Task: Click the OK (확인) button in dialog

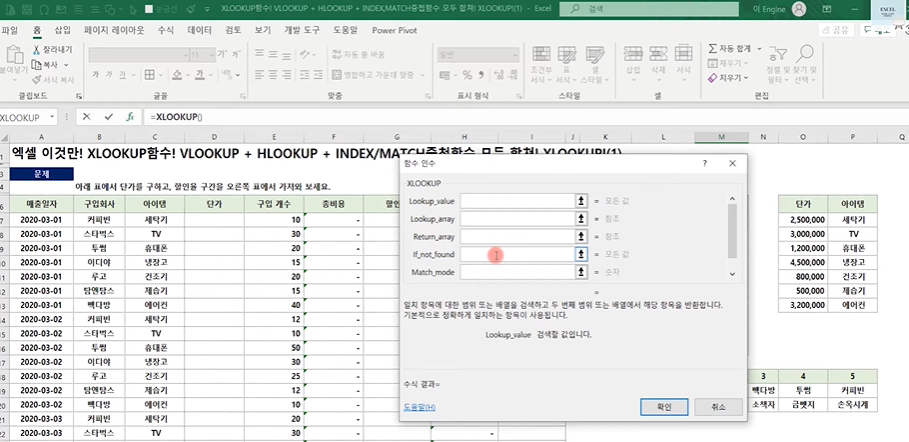Action: [664, 407]
